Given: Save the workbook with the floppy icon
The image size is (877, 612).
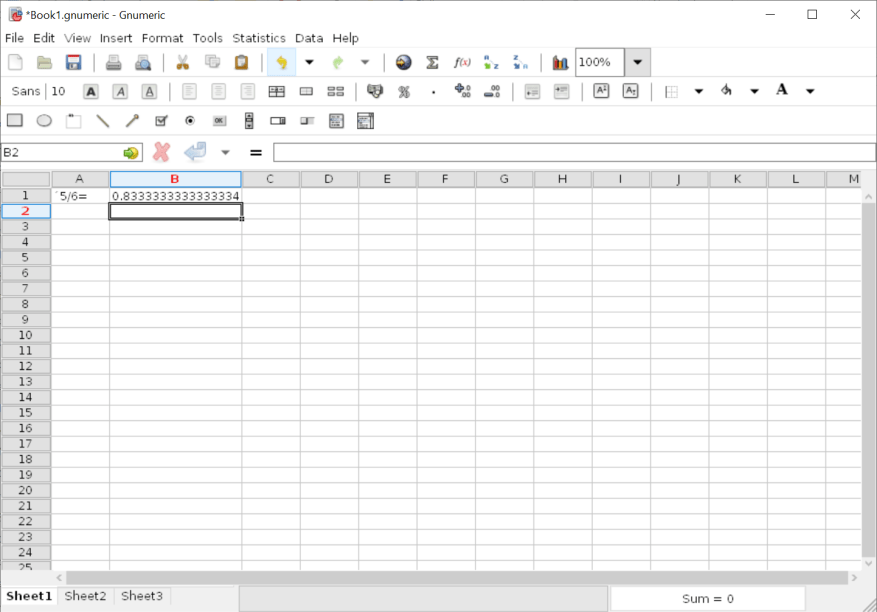Looking at the screenshot, I should (x=73, y=62).
